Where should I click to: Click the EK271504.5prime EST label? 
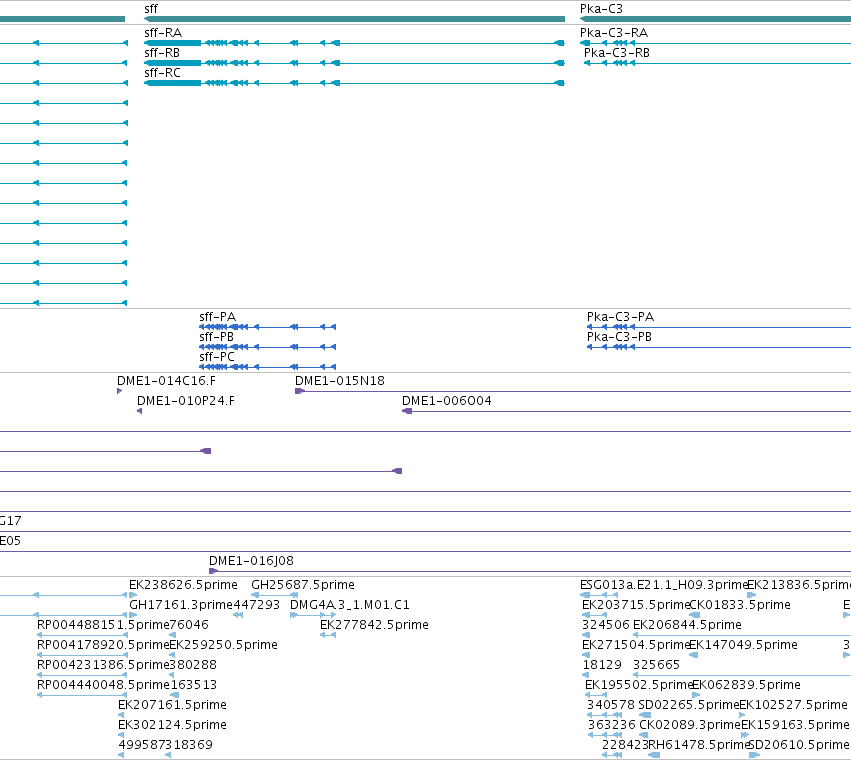[x=636, y=645]
